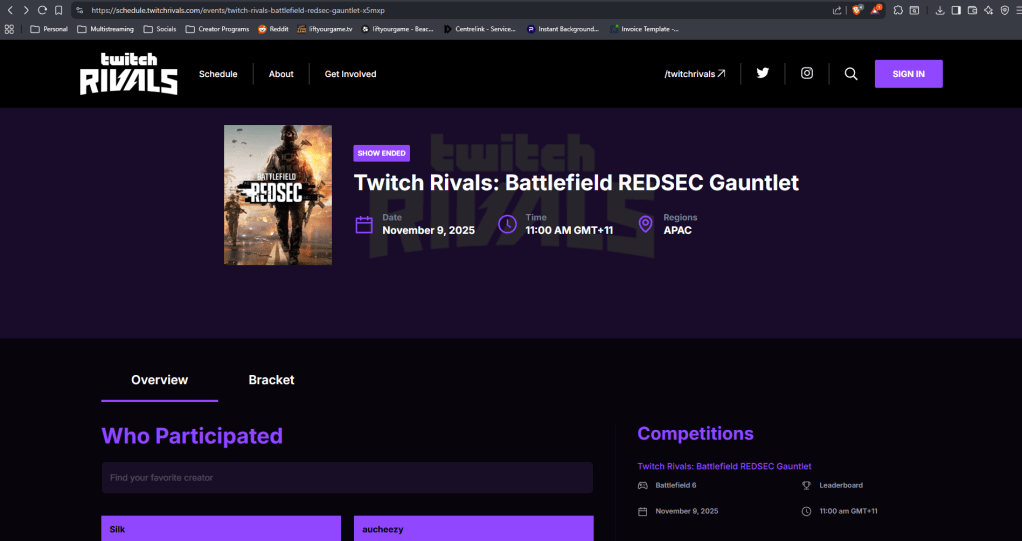Screen dimensions: 1022x541
Task: Bookmark this page using the bookmark icon
Action: tap(59, 10)
